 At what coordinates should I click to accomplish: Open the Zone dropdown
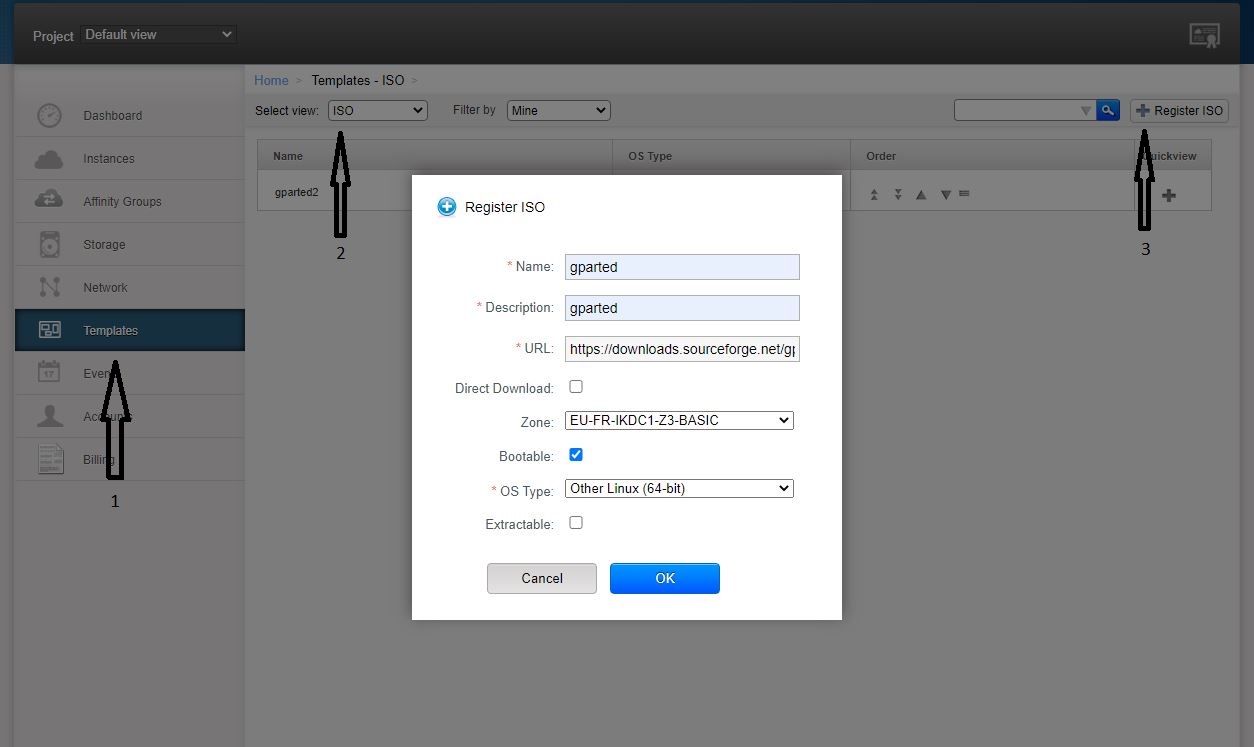679,420
